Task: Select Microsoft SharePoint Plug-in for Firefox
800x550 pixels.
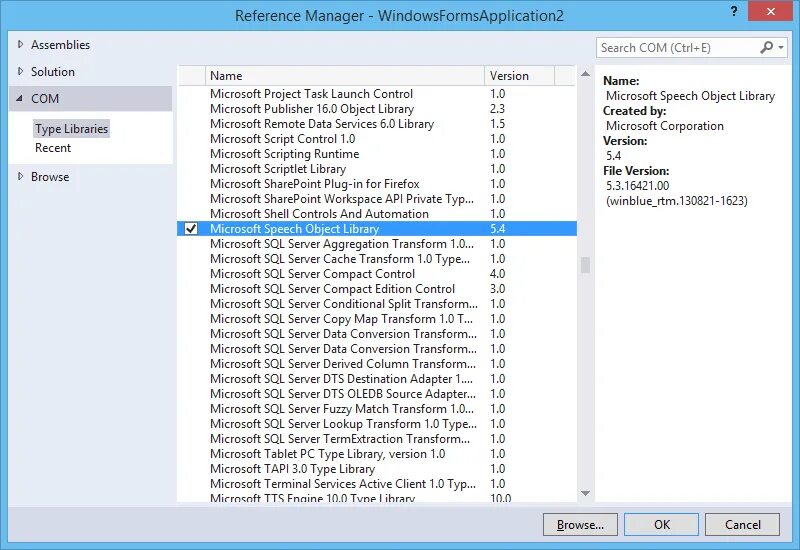Action: pyautogui.click(x=377, y=184)
